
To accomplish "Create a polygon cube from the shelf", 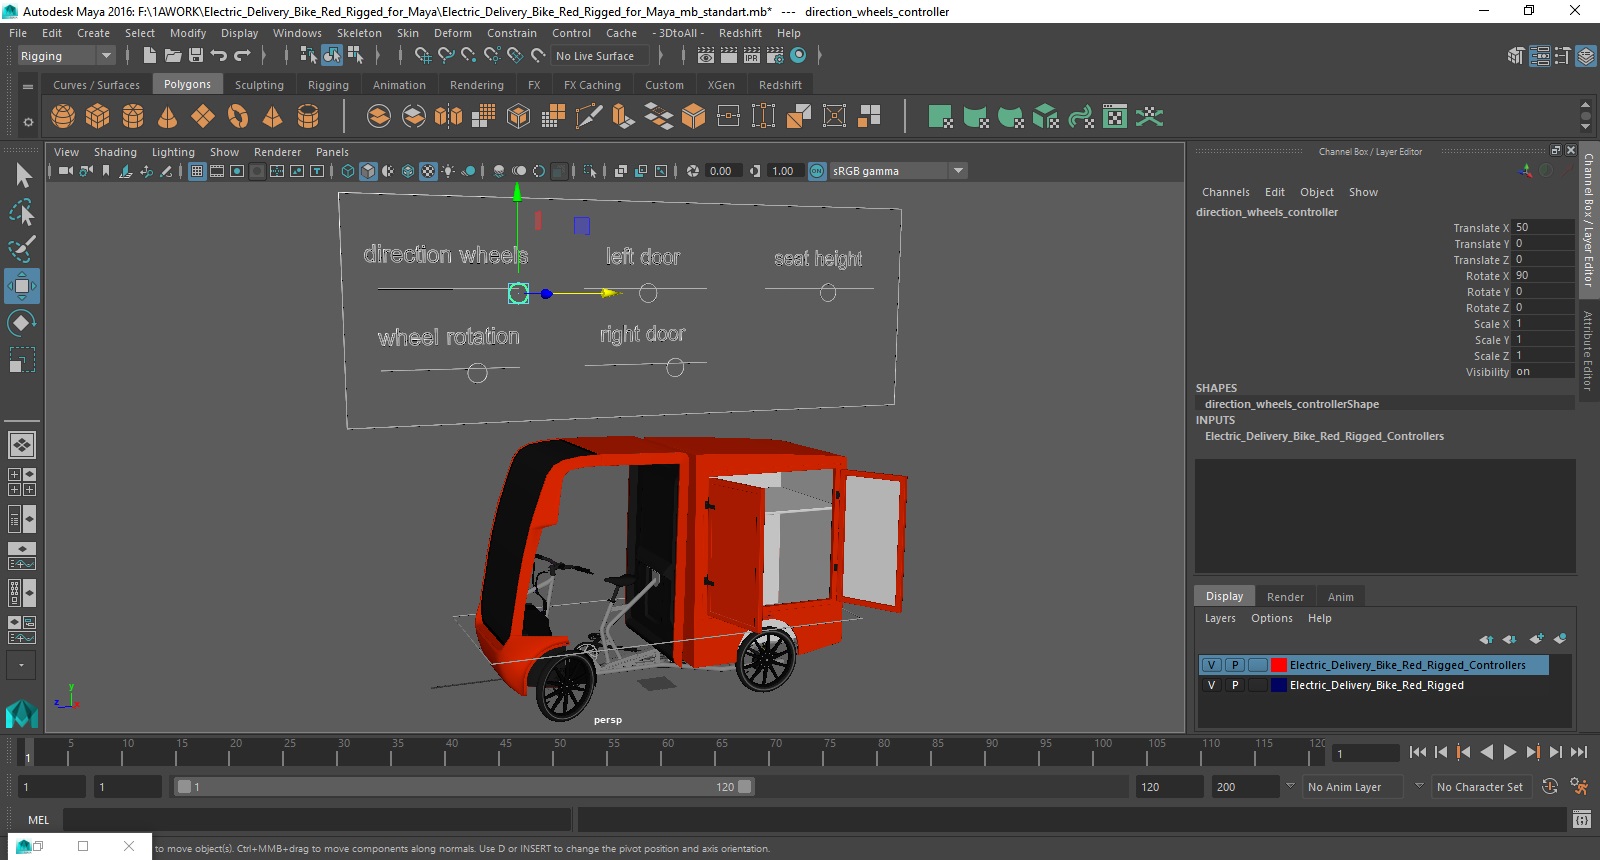I will click(x=98, y=117).
